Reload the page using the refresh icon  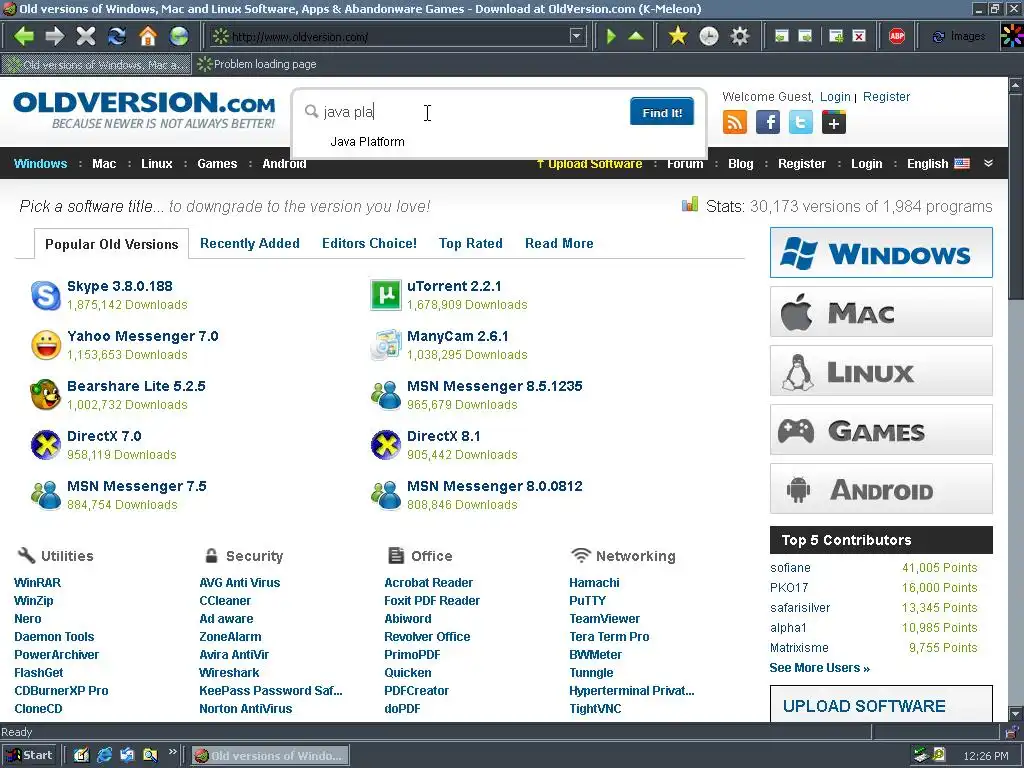click(x=117, y=36)
